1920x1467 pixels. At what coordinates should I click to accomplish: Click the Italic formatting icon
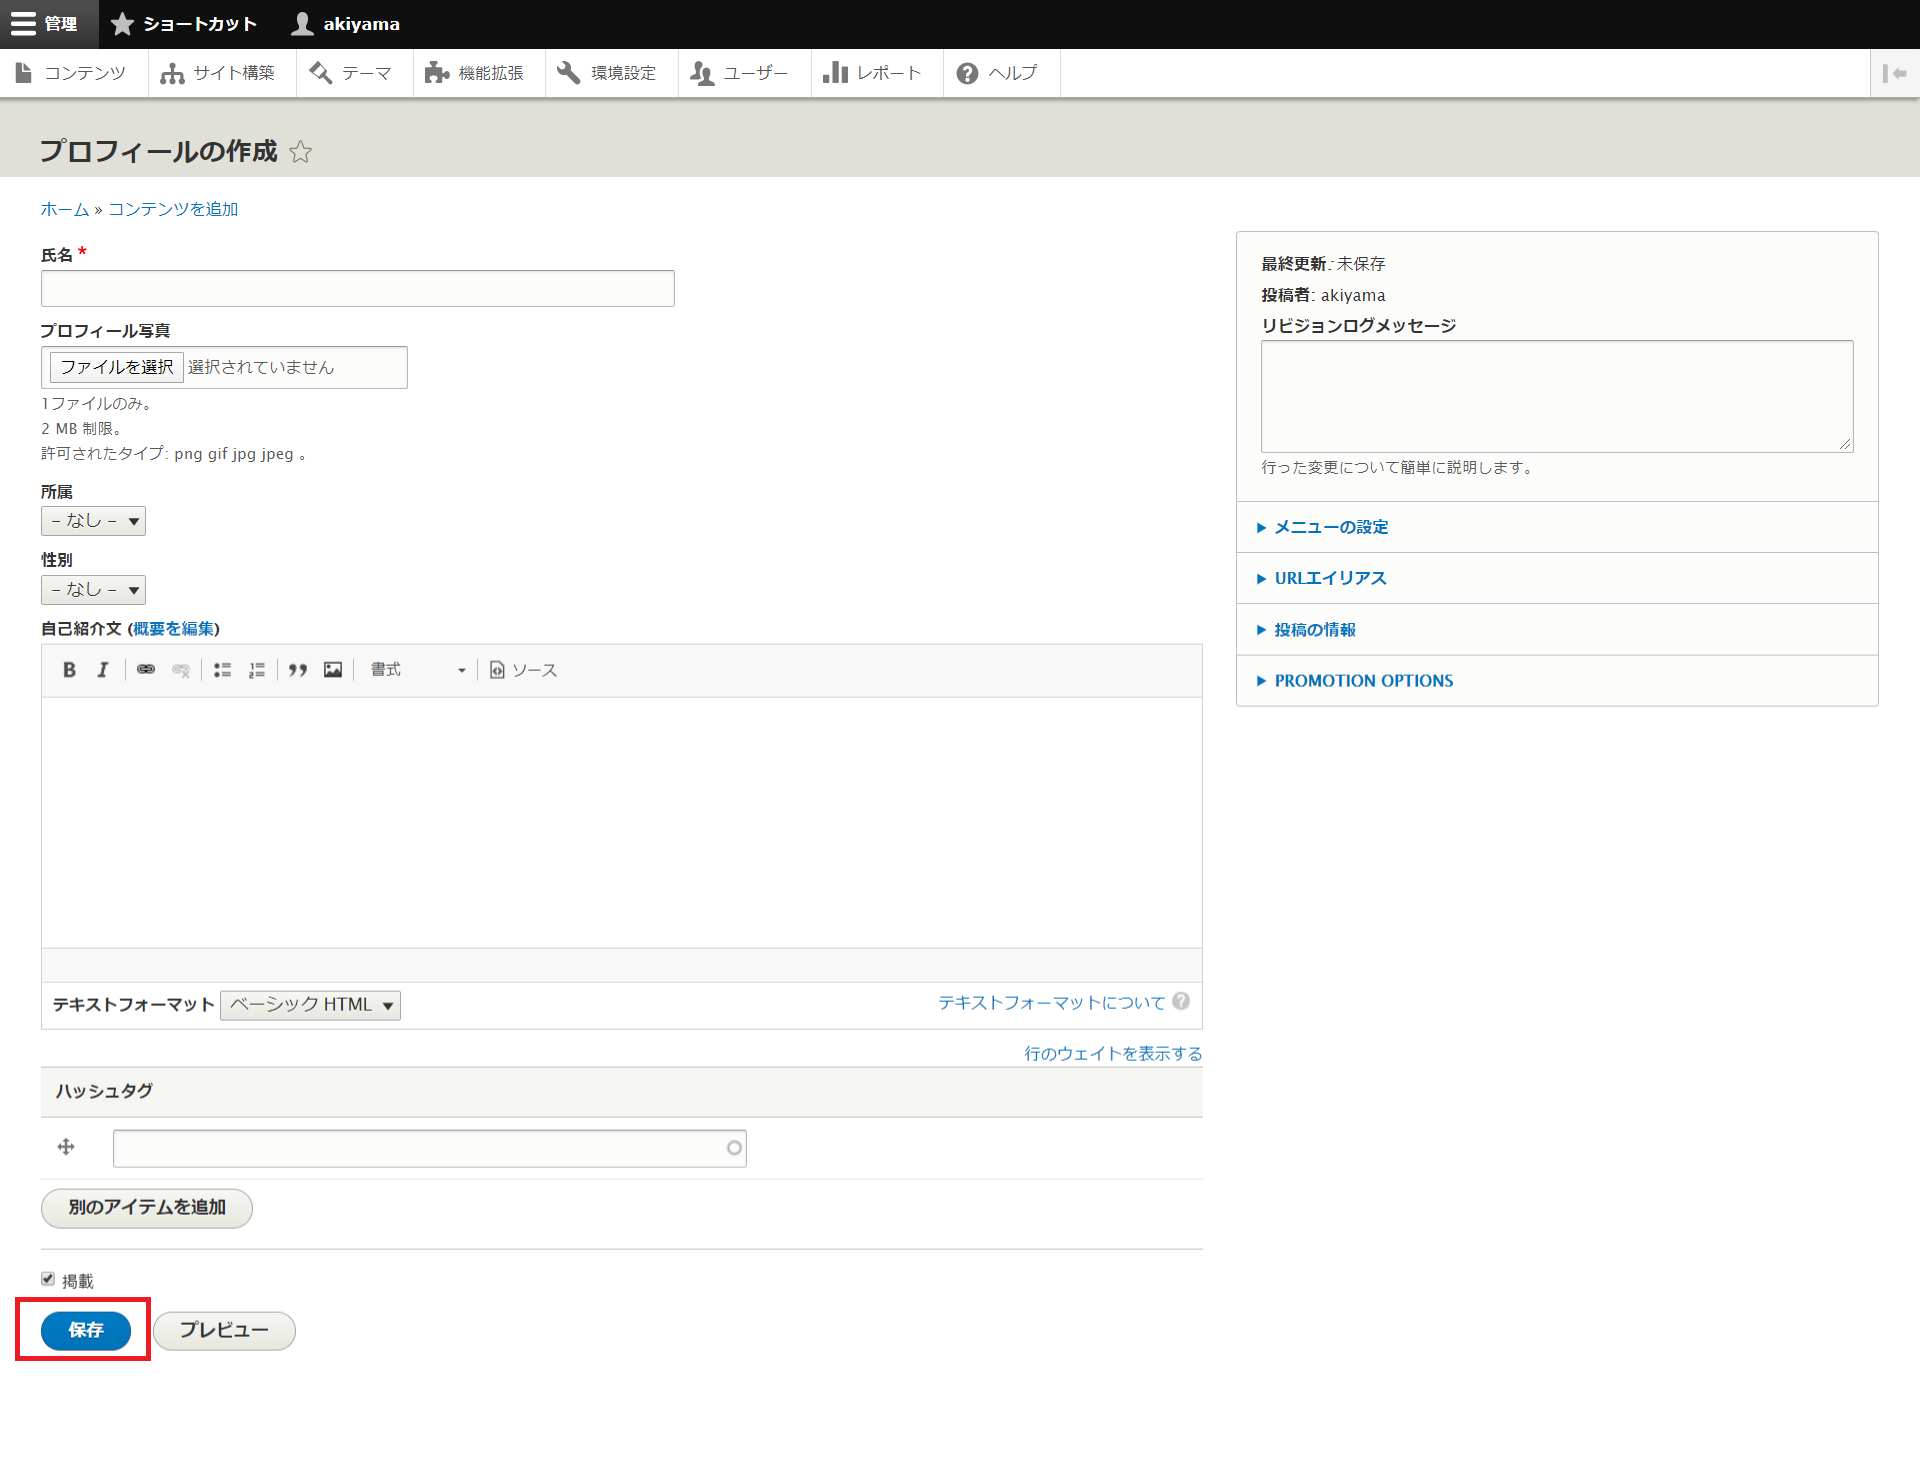tap(102, 670)
